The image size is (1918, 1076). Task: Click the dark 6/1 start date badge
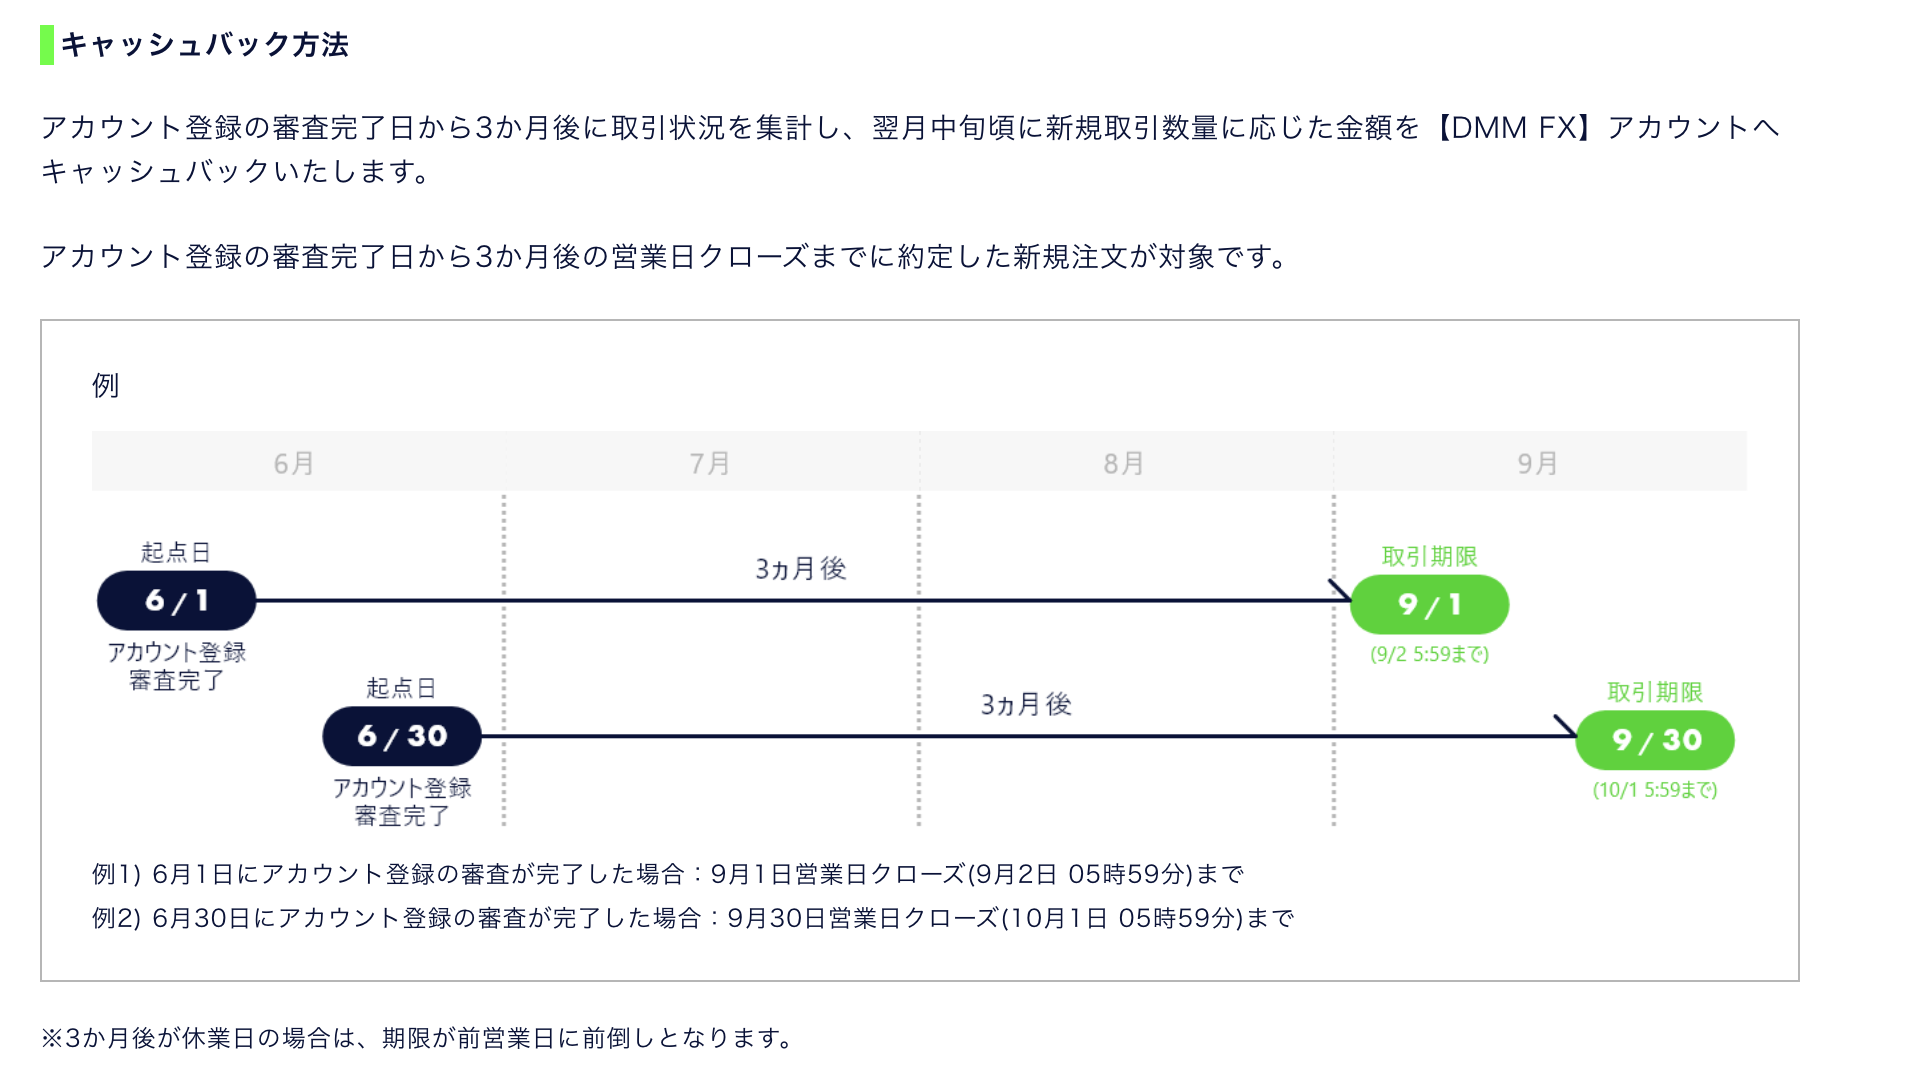point(176,601)
